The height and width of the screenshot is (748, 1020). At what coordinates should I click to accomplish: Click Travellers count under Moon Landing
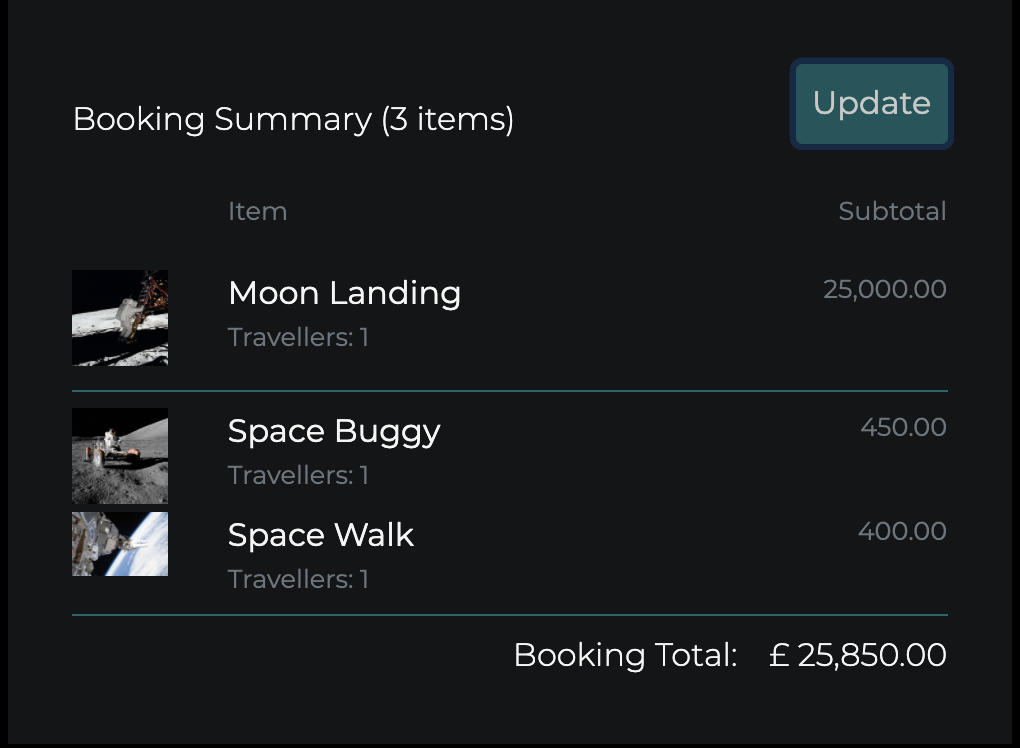click(x=297, y=337)
